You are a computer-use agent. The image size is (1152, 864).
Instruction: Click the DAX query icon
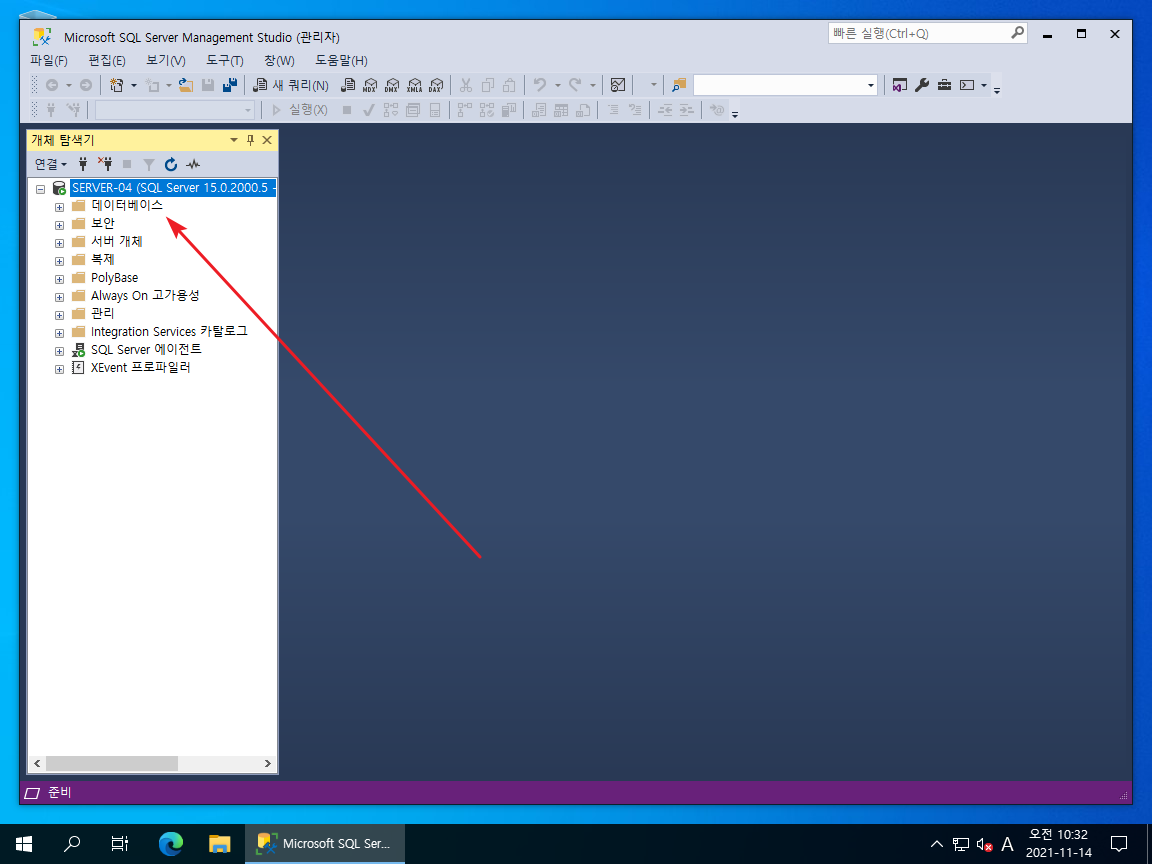pos(436,85)
